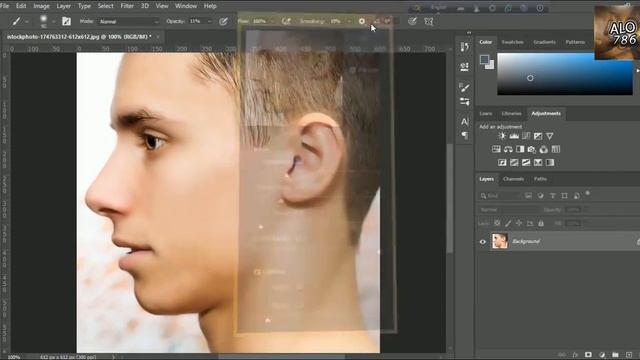Add a Posterize adjustment
This screenshot has width=640, height=360.
[514, 163]
